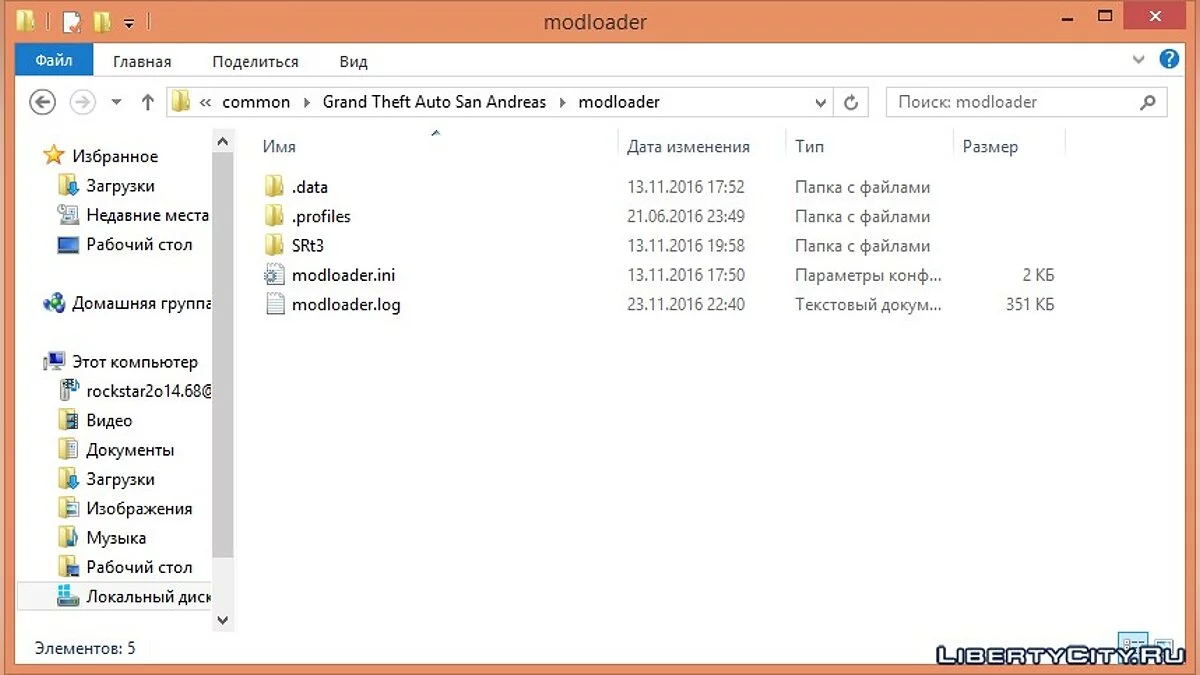Click the Элементов: 5 status bar text
The image size is (1200, 675).
click(x=85, y=648)
